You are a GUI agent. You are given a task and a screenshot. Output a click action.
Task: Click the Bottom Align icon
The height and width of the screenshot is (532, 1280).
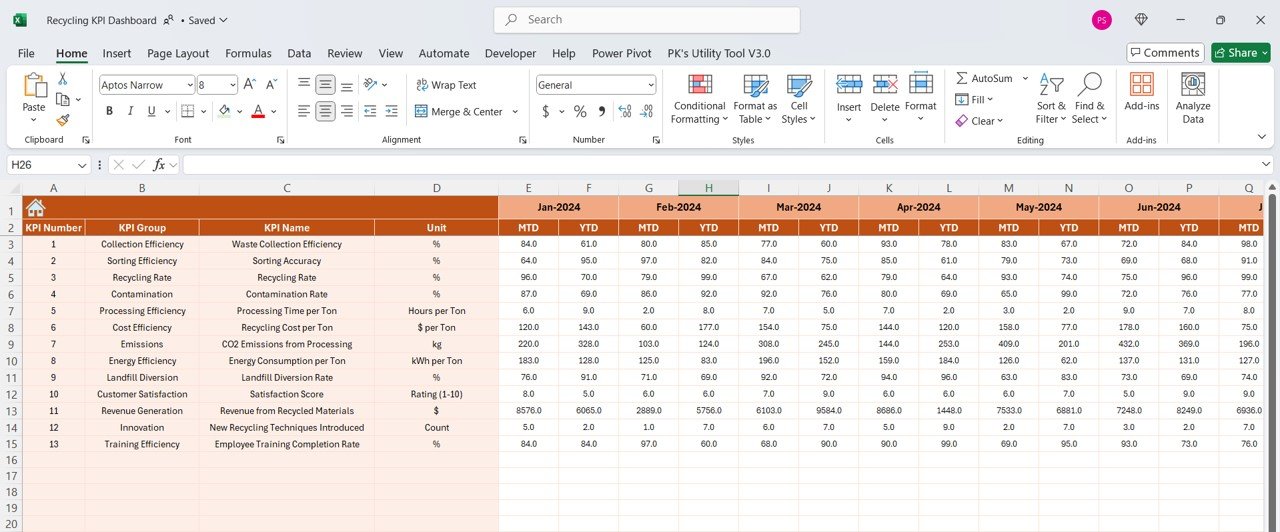pyautogui.click(x=346, y=85)
